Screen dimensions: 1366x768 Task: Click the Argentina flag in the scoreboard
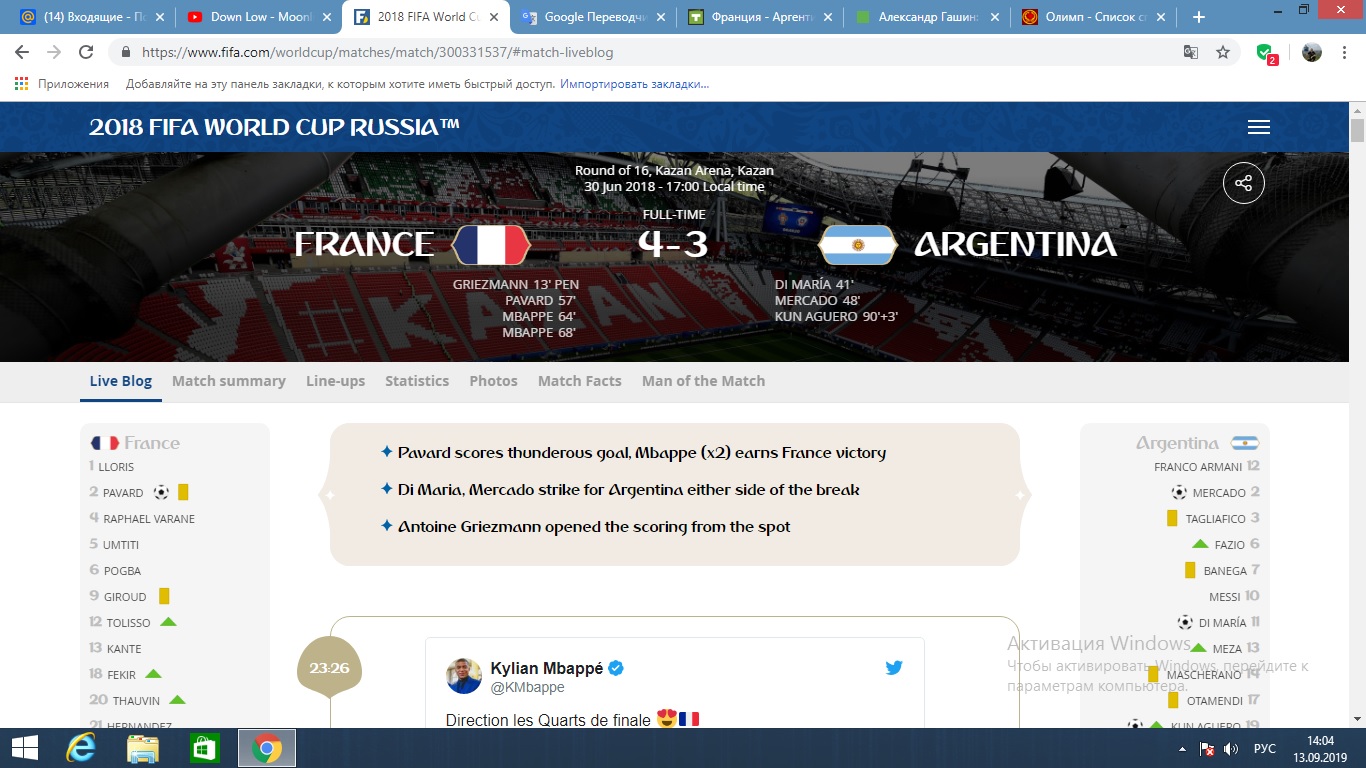tap(857, 244)
